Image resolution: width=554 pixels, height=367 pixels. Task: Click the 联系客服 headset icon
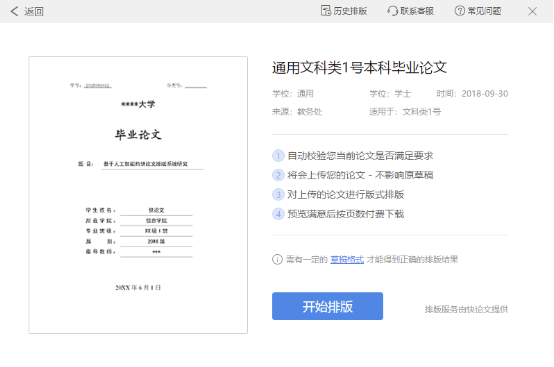pyautogui.click(x=393, y=11)
